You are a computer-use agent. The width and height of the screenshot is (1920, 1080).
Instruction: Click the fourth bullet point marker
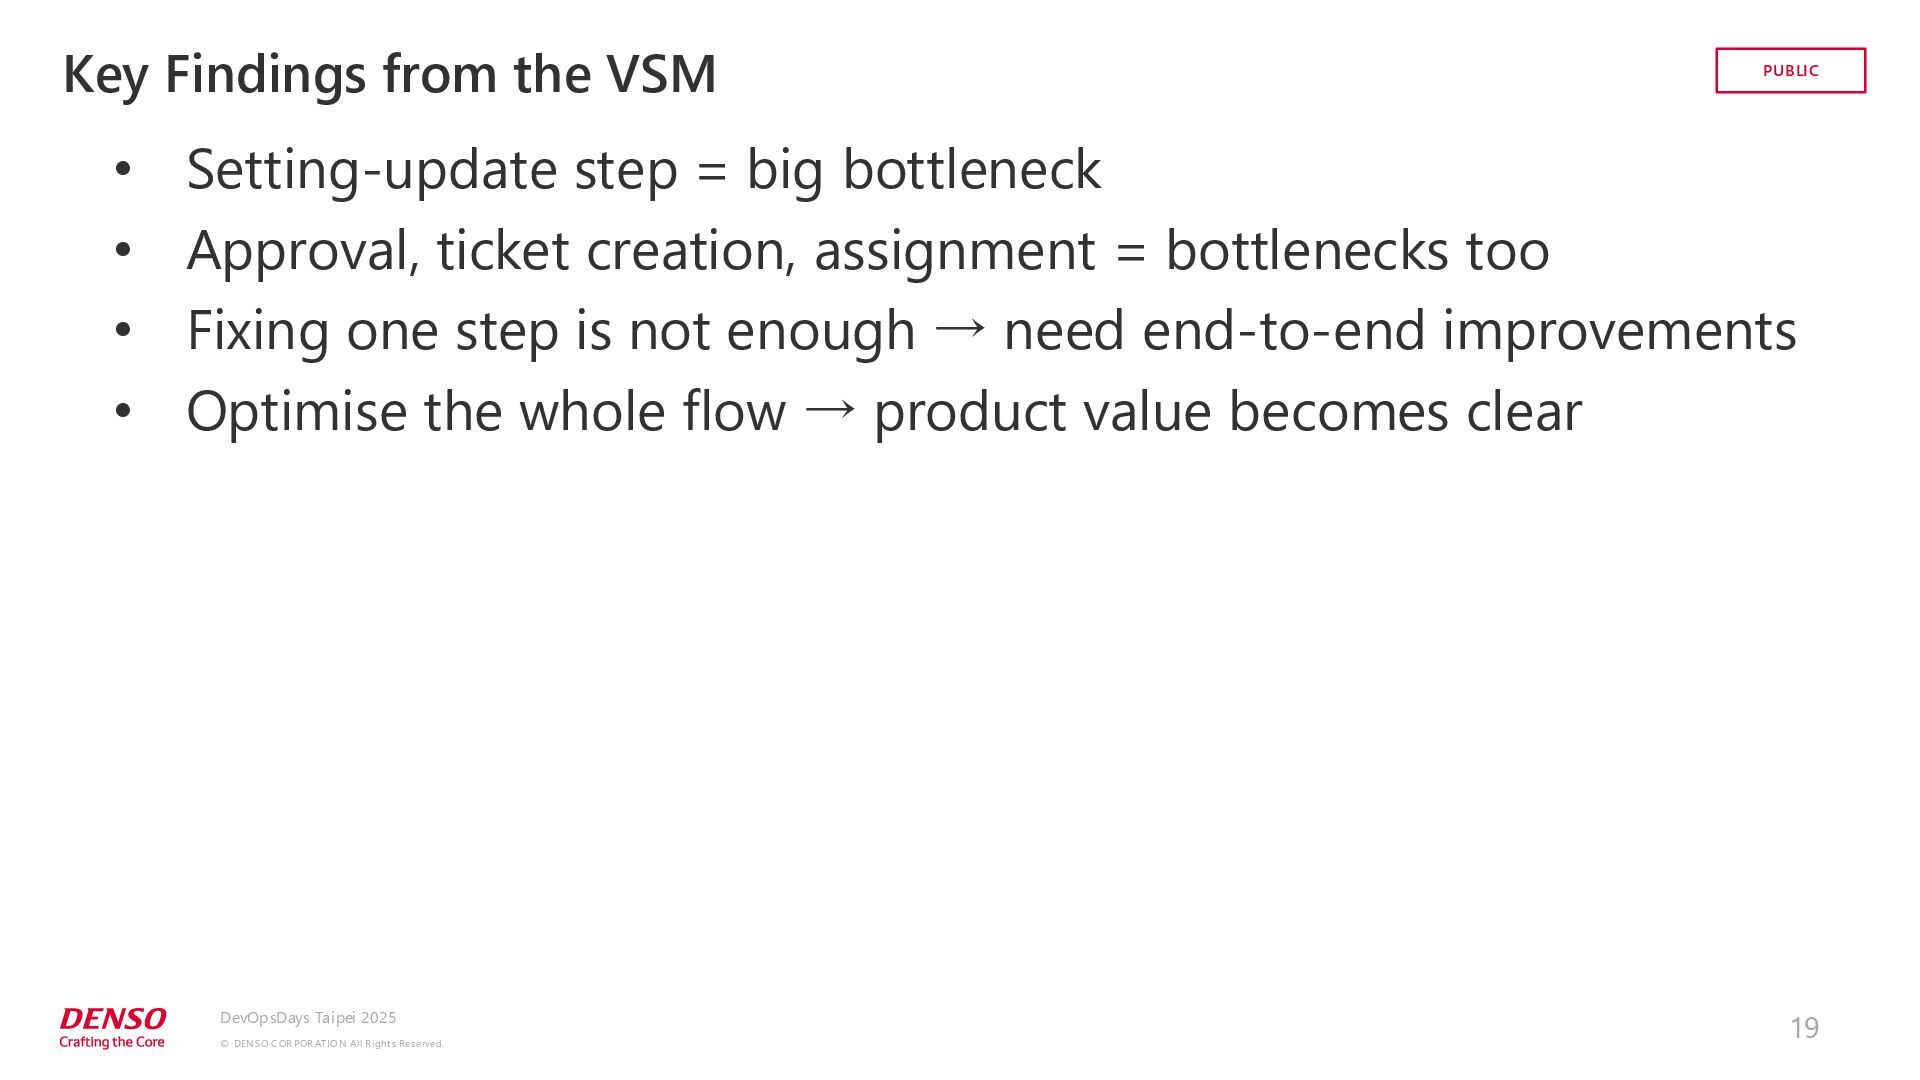pyautogui.click(x=123, y=412)
